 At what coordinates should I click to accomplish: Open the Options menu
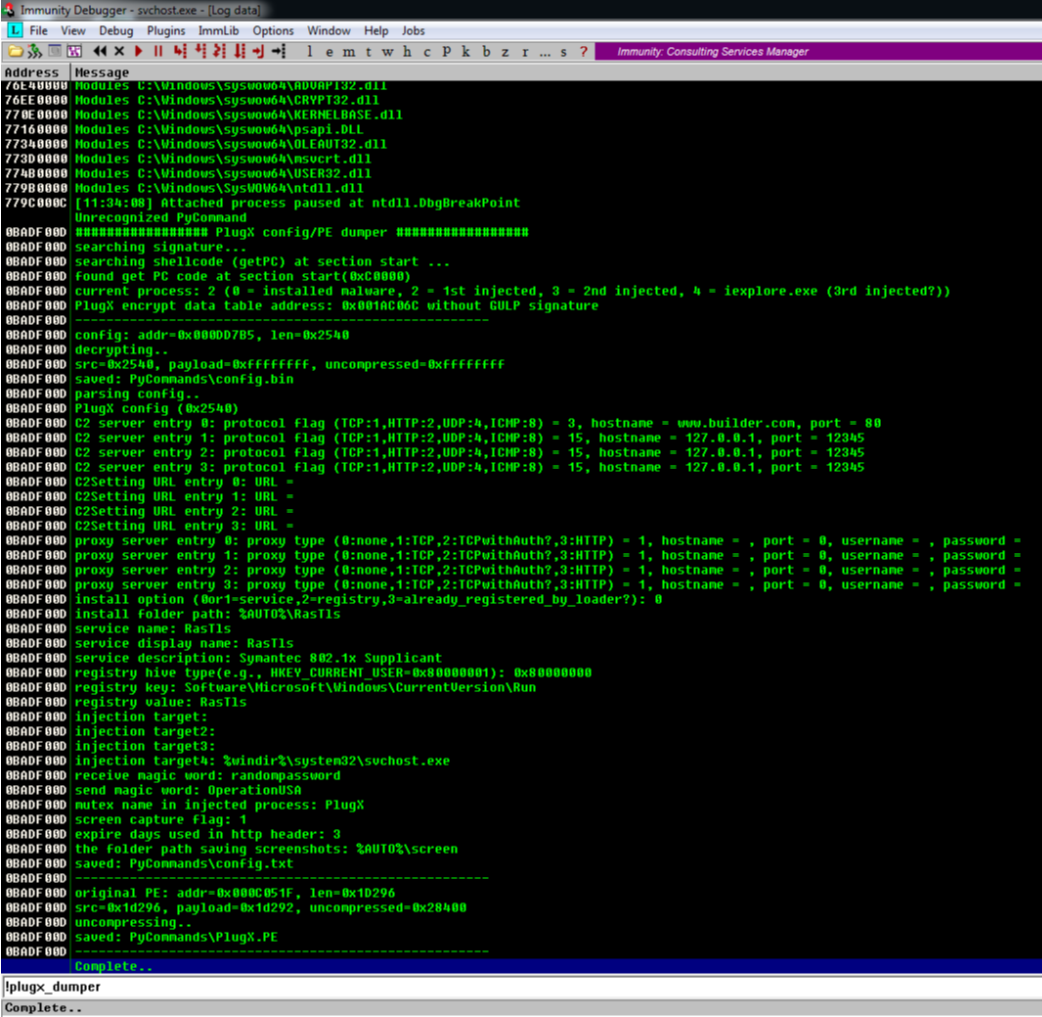273,31
